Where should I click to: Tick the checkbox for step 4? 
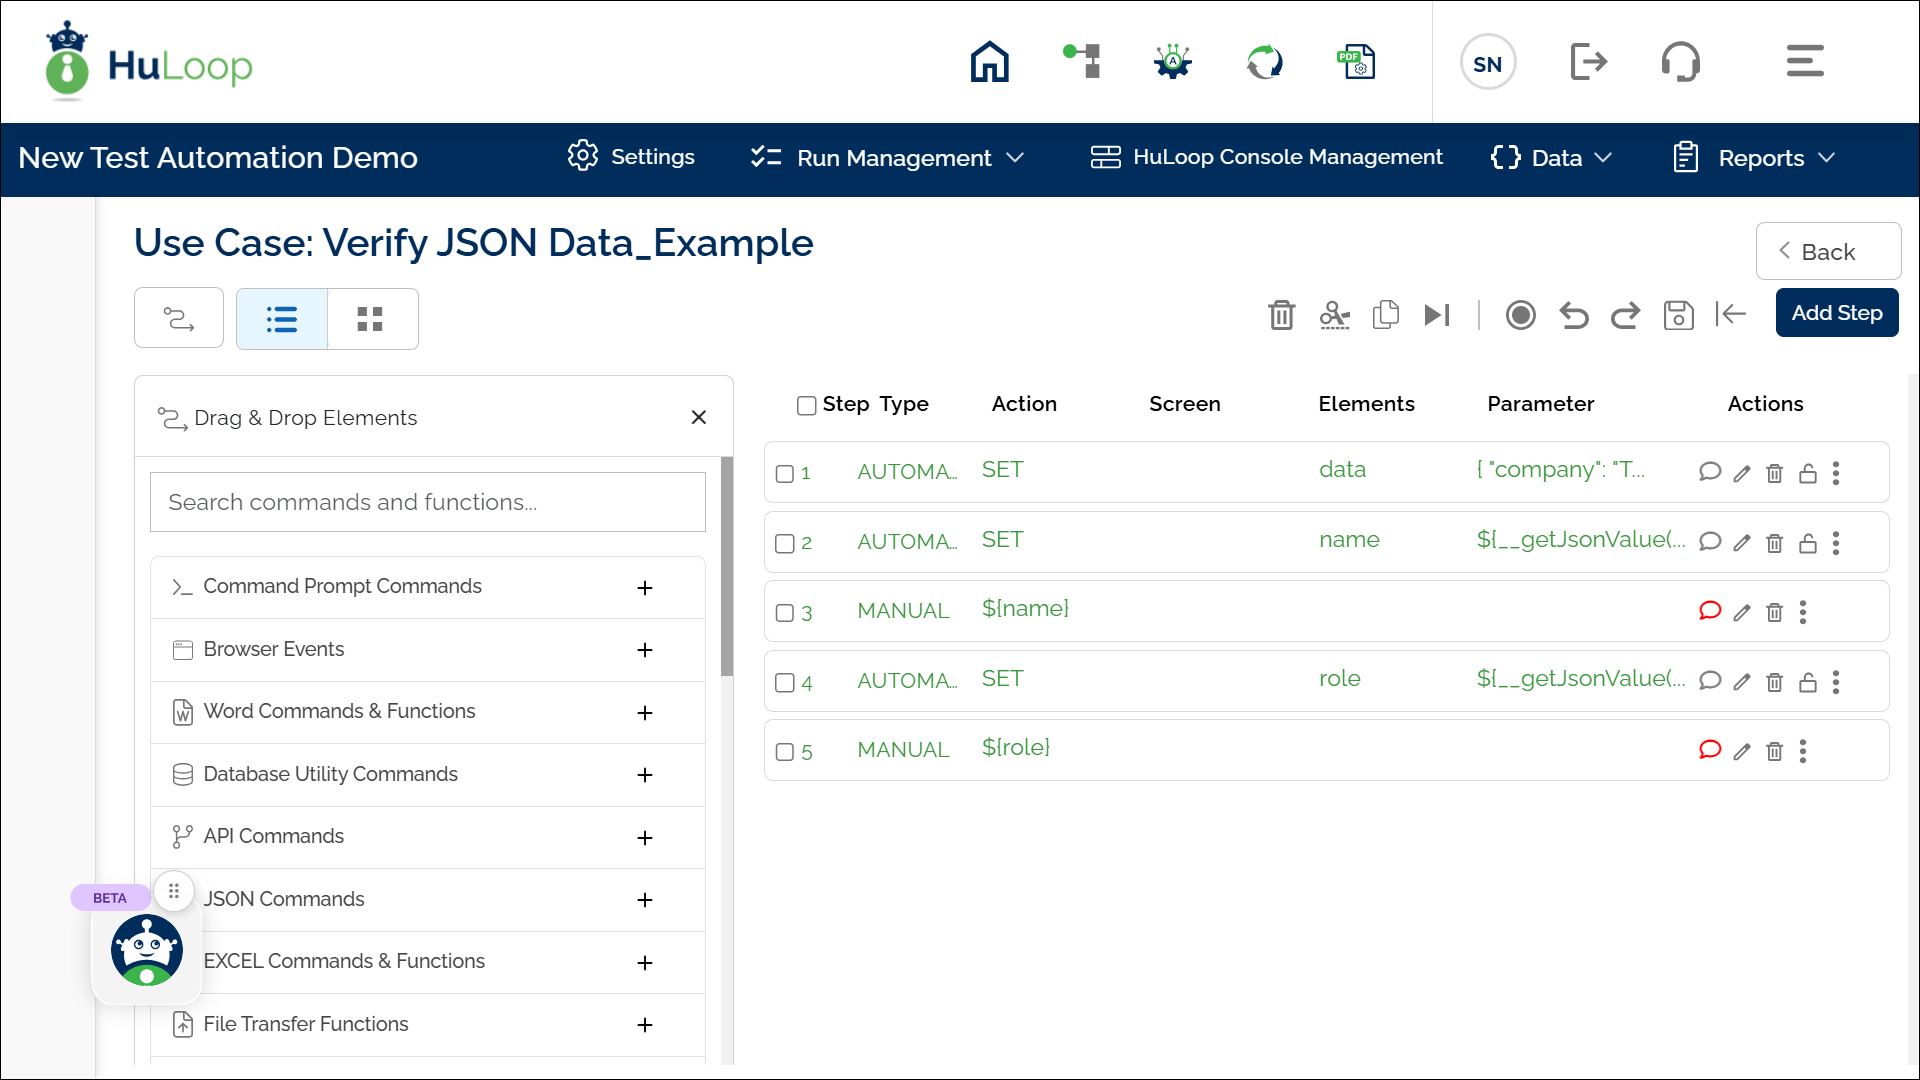[785, 682]
